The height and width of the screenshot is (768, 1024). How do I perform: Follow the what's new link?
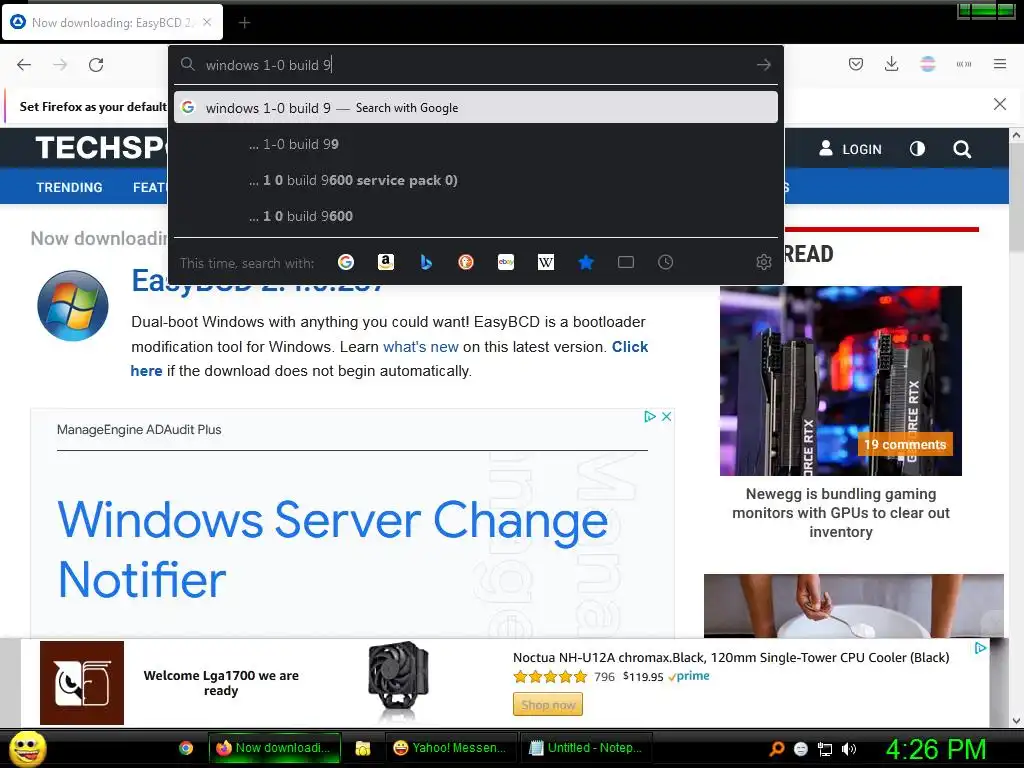pyautogui.click(x=421, y=347)
